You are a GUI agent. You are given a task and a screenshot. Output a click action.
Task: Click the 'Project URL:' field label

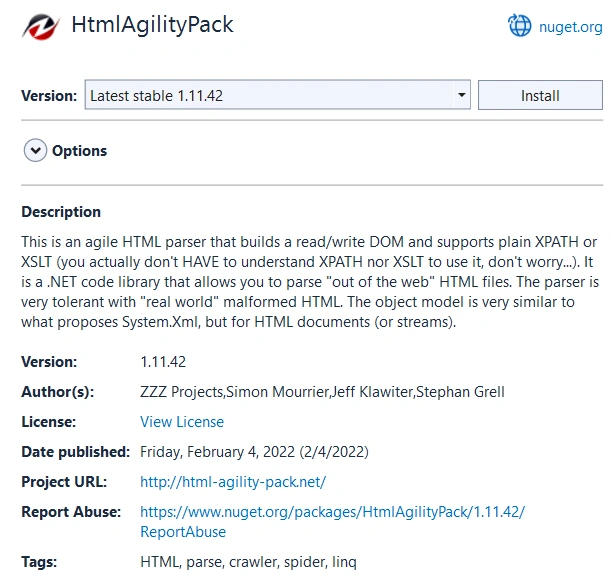click(x=64, y=482)
